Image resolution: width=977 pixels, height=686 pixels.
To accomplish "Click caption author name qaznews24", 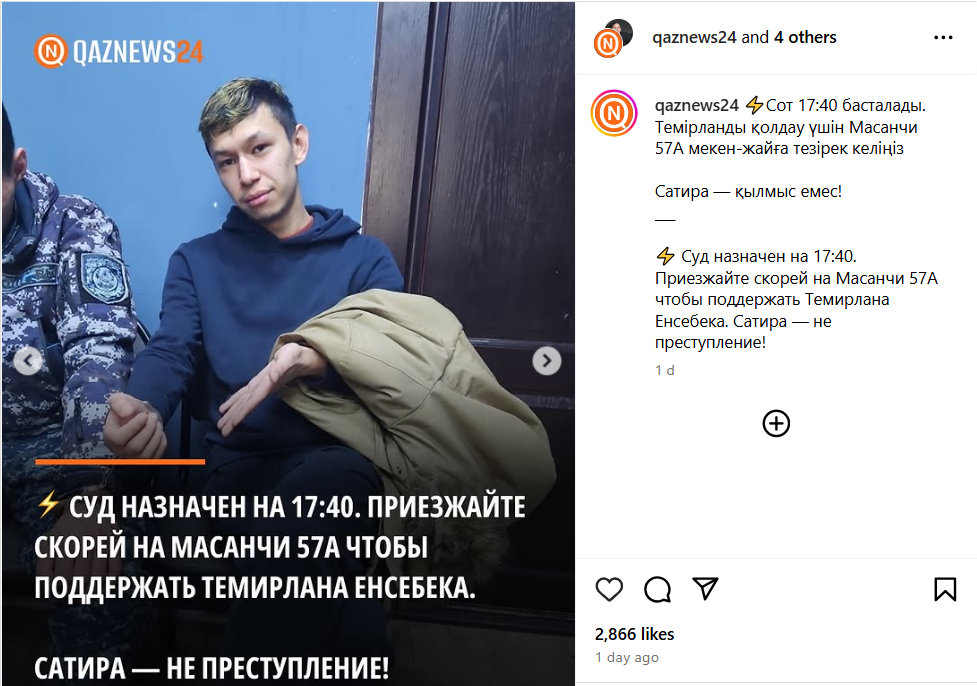I will [697, 105].
